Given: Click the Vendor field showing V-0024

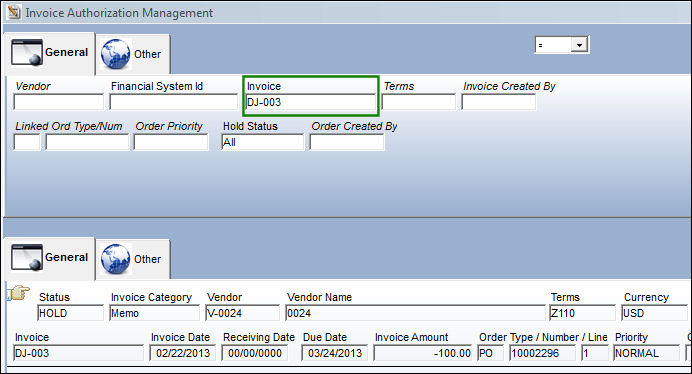Looking at the screenshot, I should click(242, 313).
